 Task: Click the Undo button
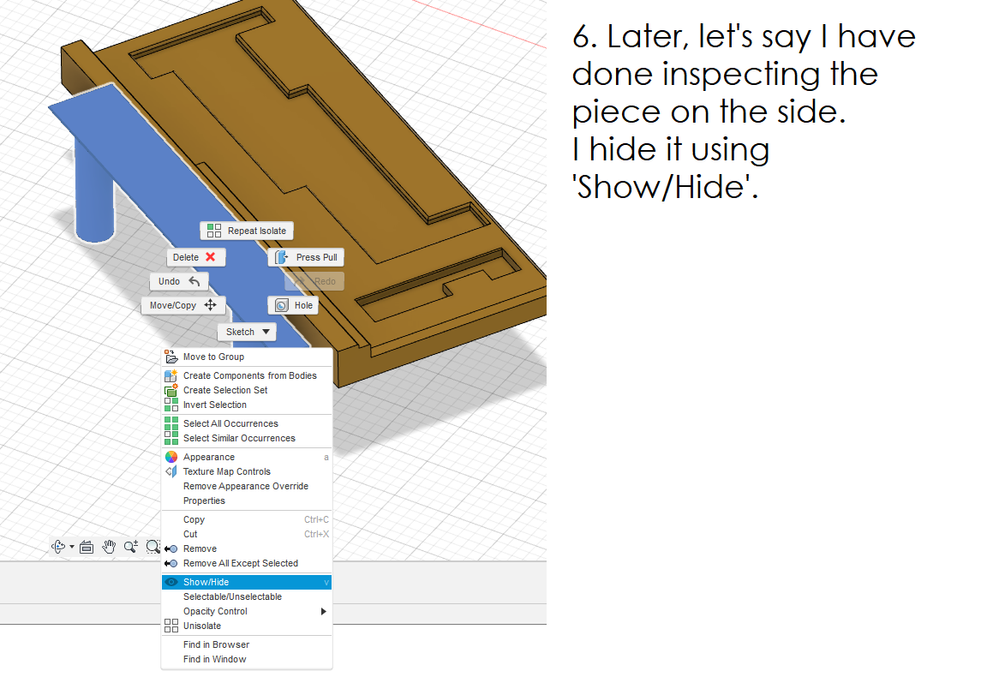[x=179, y=281]
